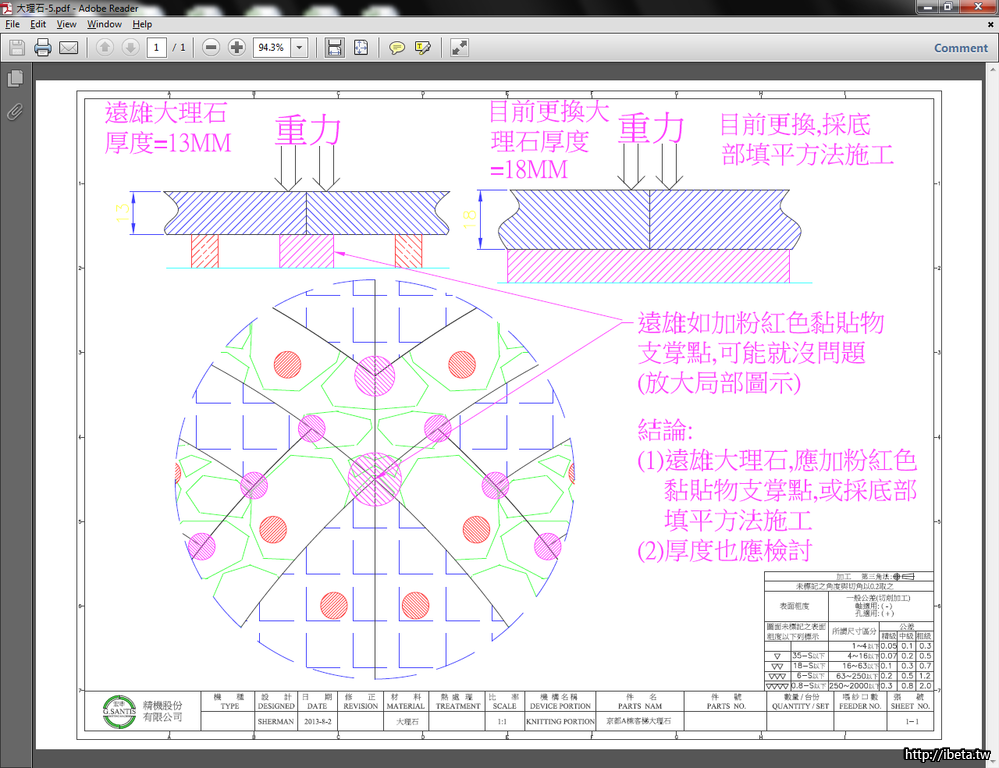Screen dimensions: 999x768
Task: Add a sticky note comment
Action: [x=397, y=47]
